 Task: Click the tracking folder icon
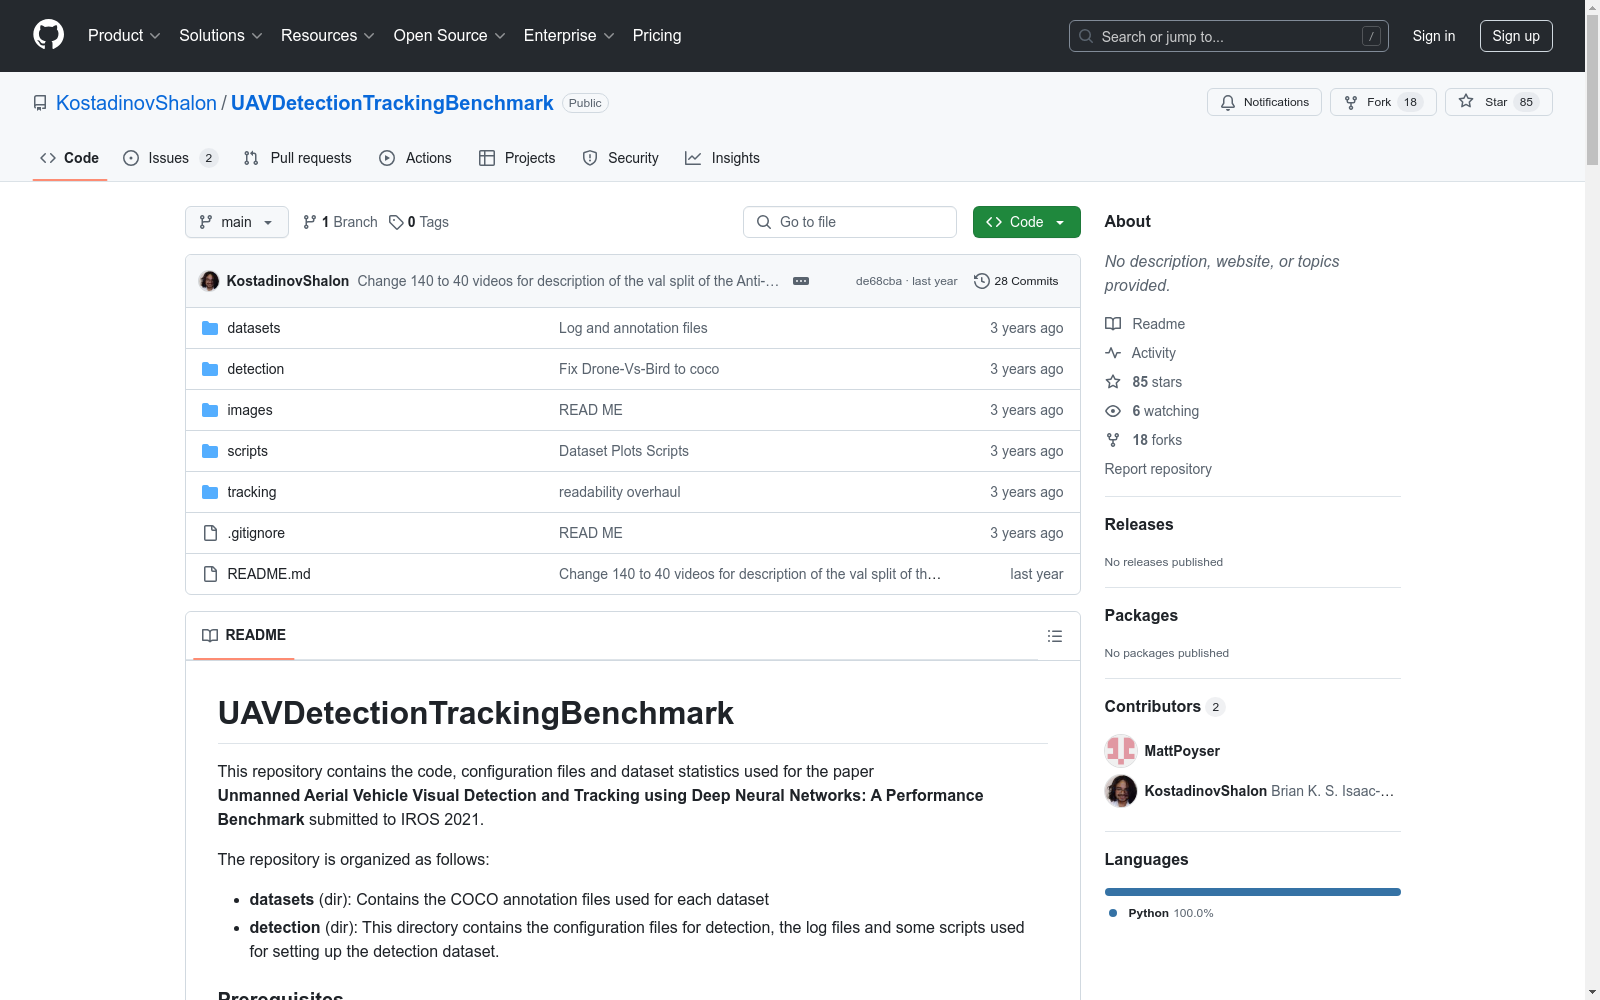(210, 492)
